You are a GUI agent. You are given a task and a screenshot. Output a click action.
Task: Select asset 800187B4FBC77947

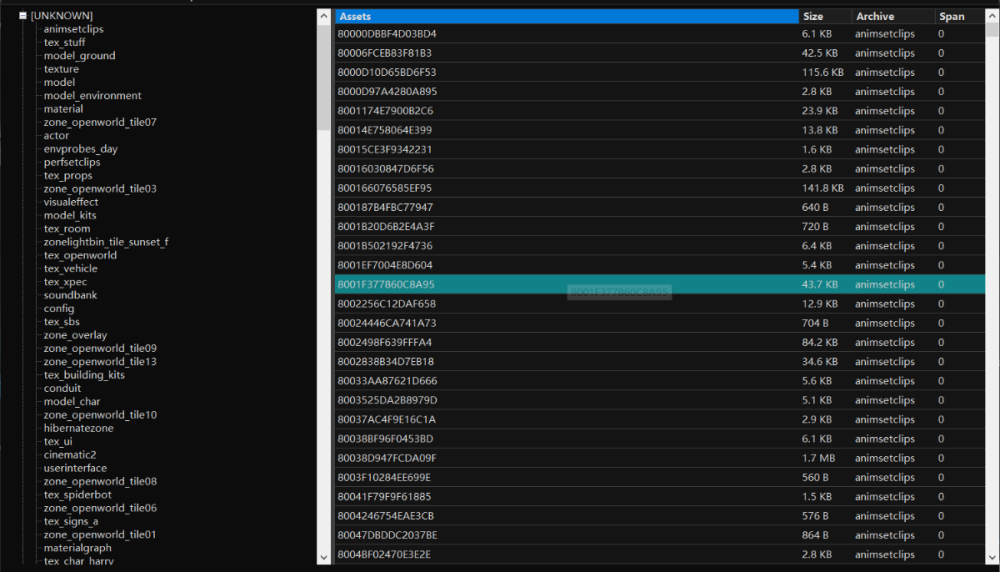pos(660,207)
